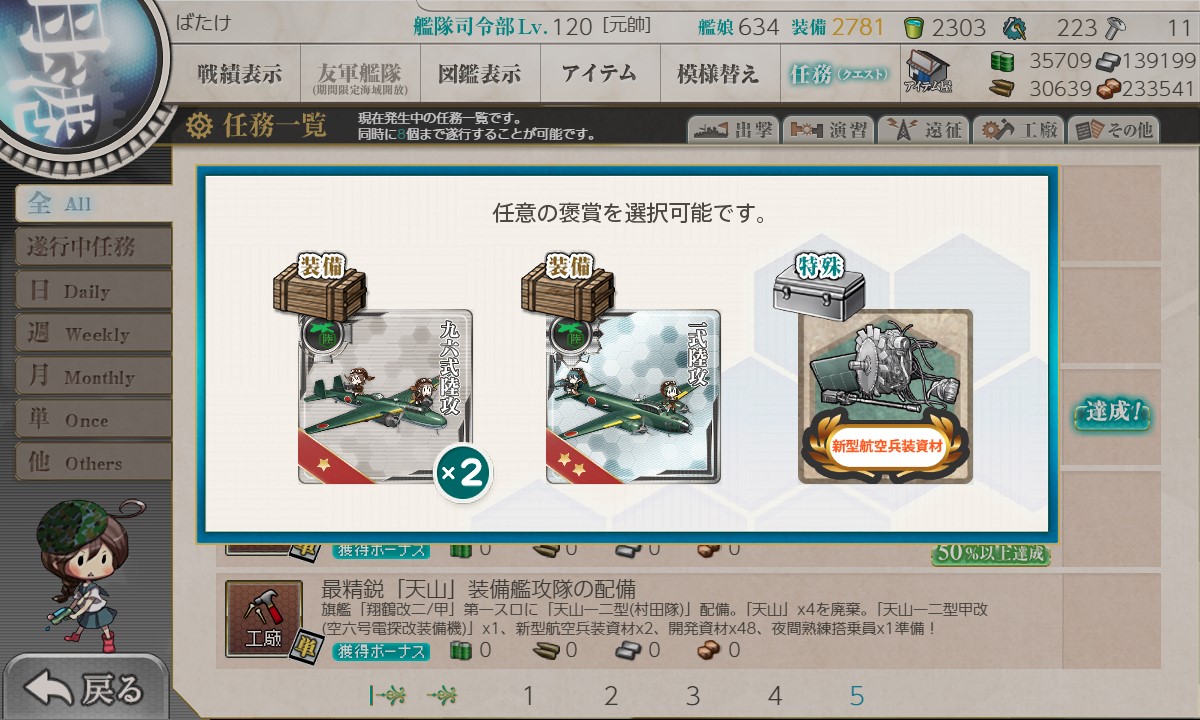
Task: Filter quests by 演習 exercise category
Action: point(827,130)
